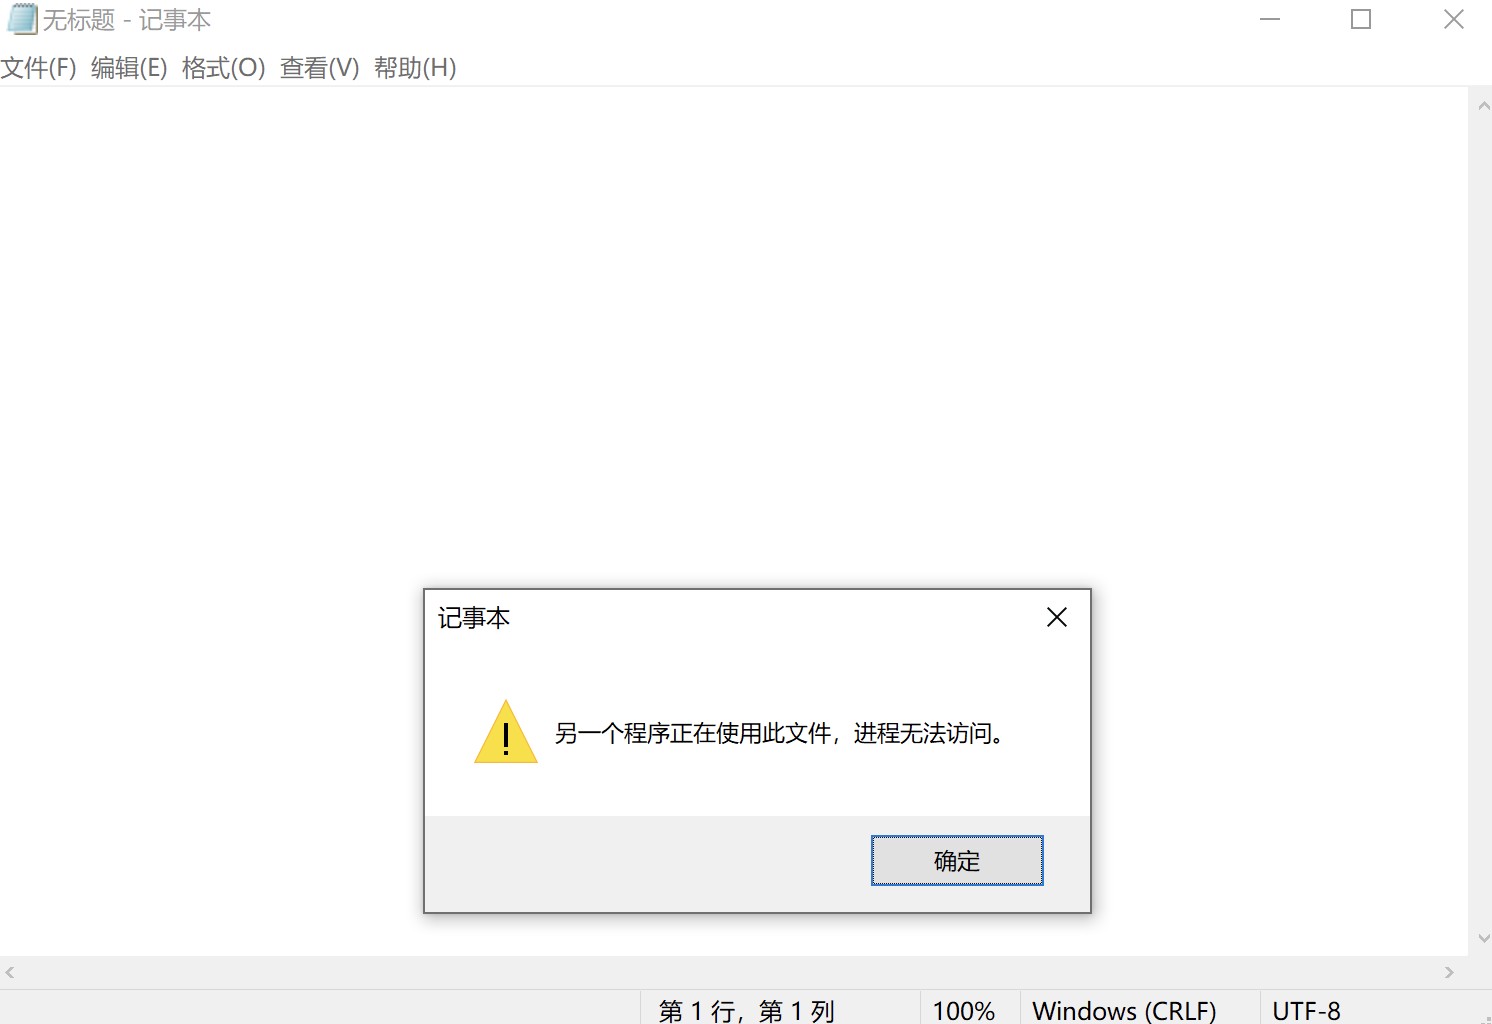Click the Windows (CRLF) status field

1124,1010
